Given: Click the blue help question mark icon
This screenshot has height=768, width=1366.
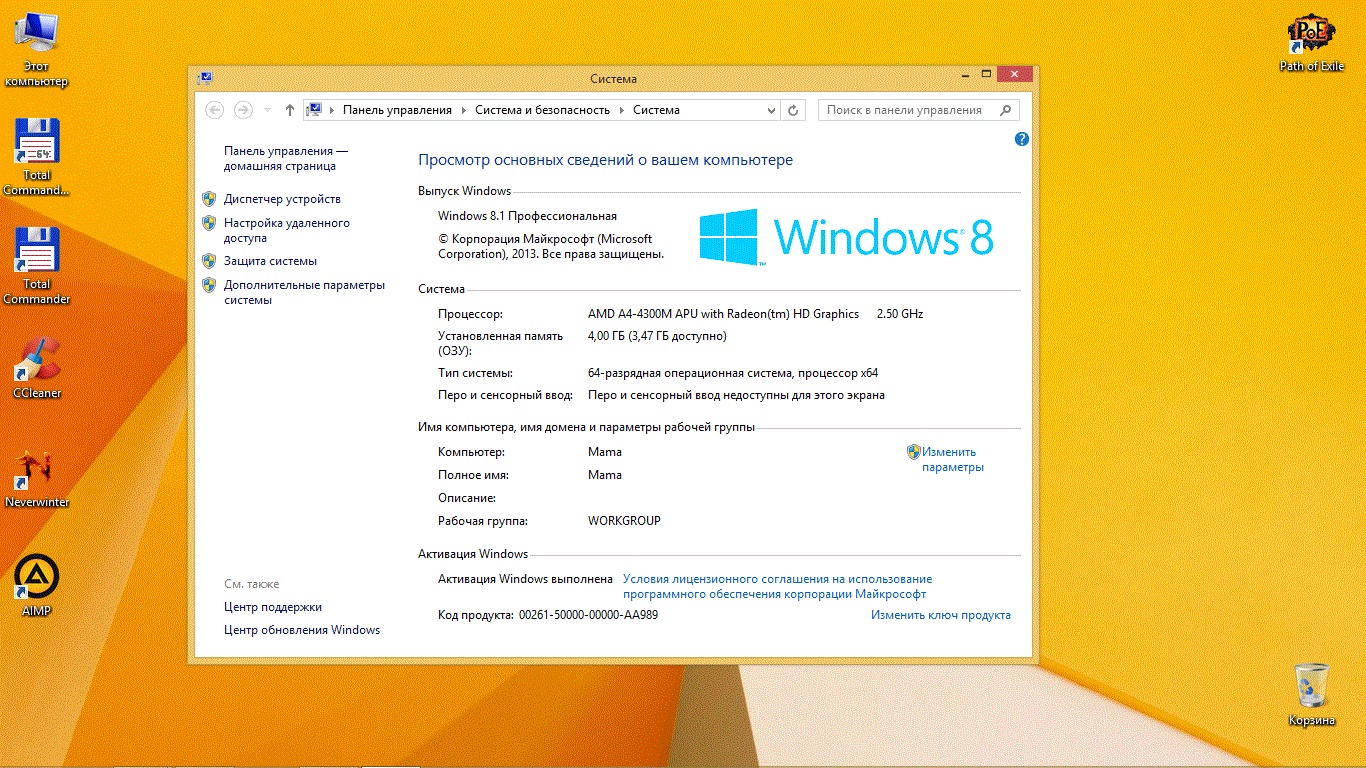Looking at the screenshot, I should pos(1021,139).
